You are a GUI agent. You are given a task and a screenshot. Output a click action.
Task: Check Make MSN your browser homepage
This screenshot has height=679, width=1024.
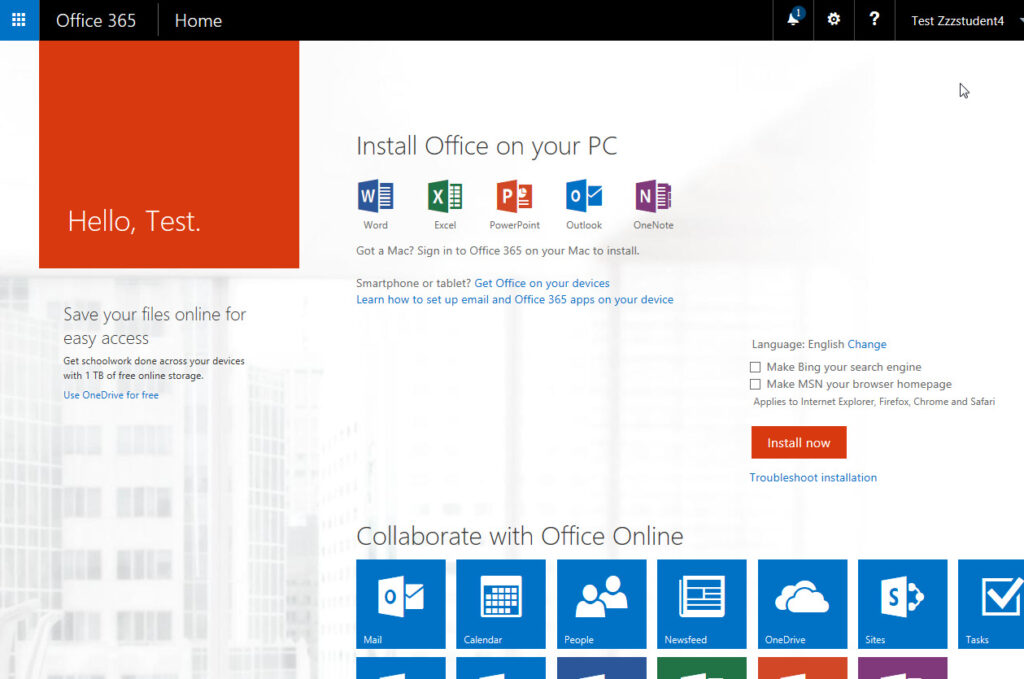(755, 383)
